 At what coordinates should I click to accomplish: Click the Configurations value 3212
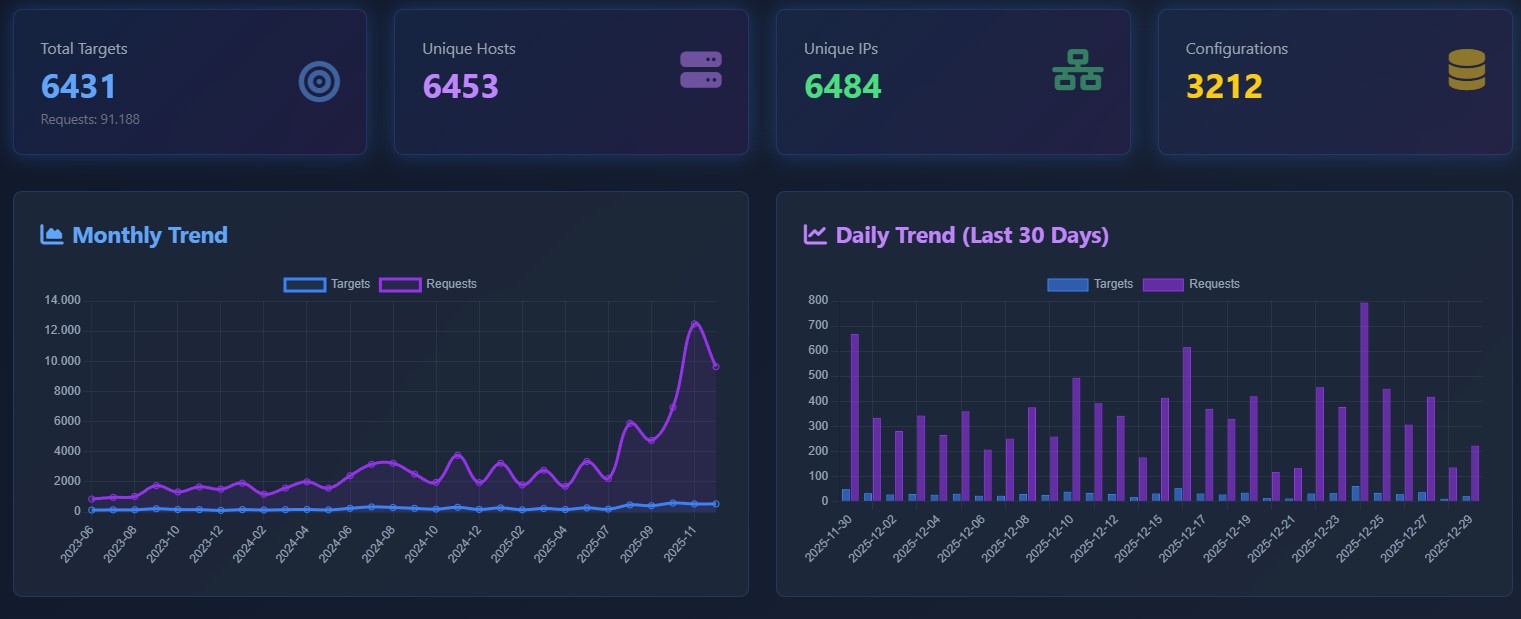point(1224,87)
